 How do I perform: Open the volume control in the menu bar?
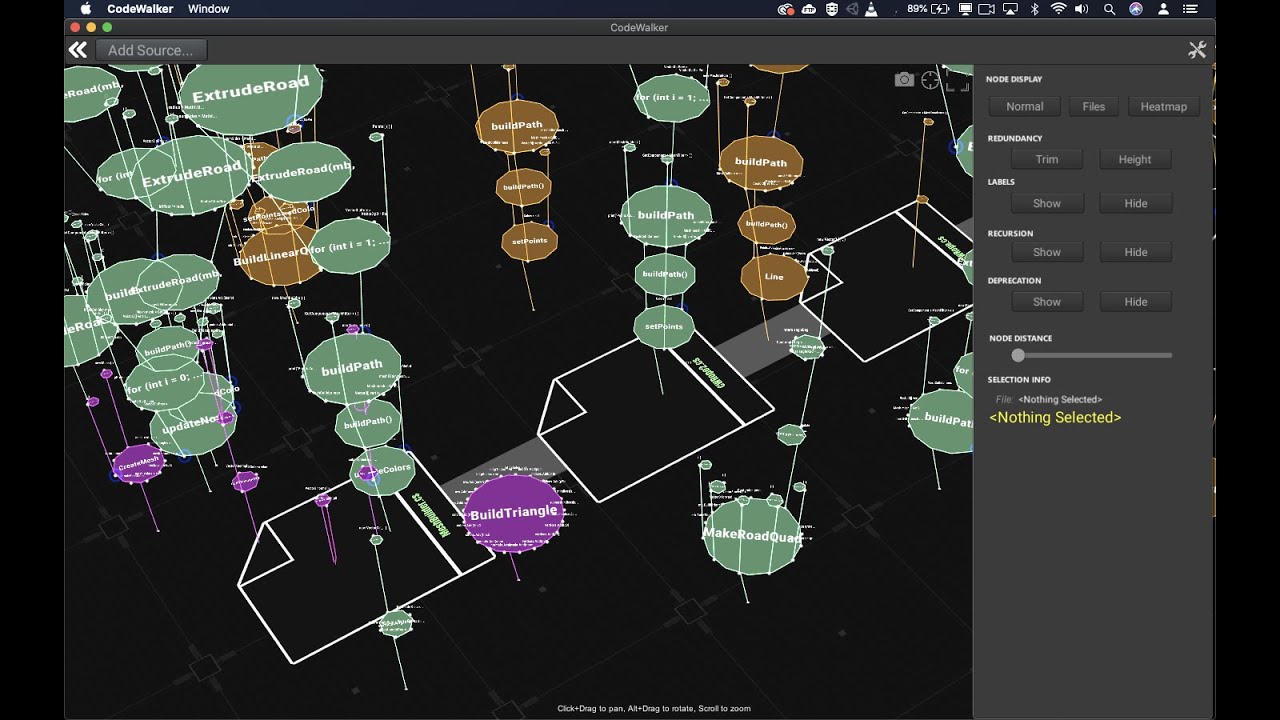(x=1082, y=9)
